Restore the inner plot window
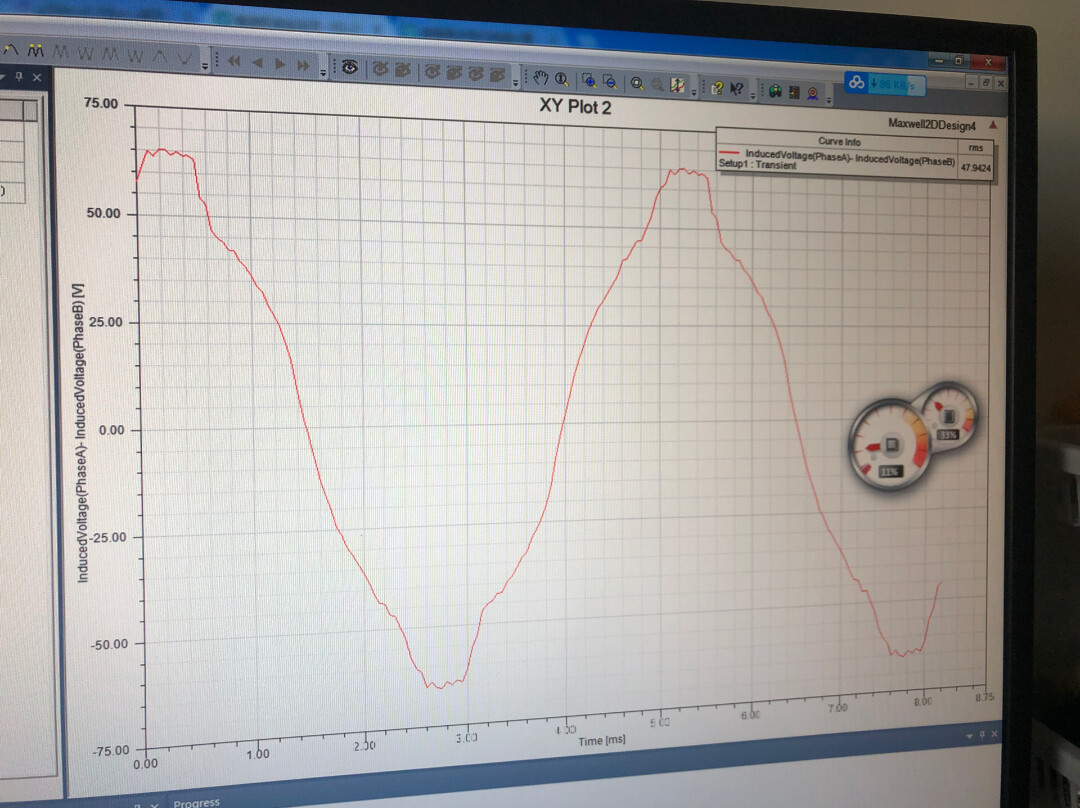 (x=986, y=83)
